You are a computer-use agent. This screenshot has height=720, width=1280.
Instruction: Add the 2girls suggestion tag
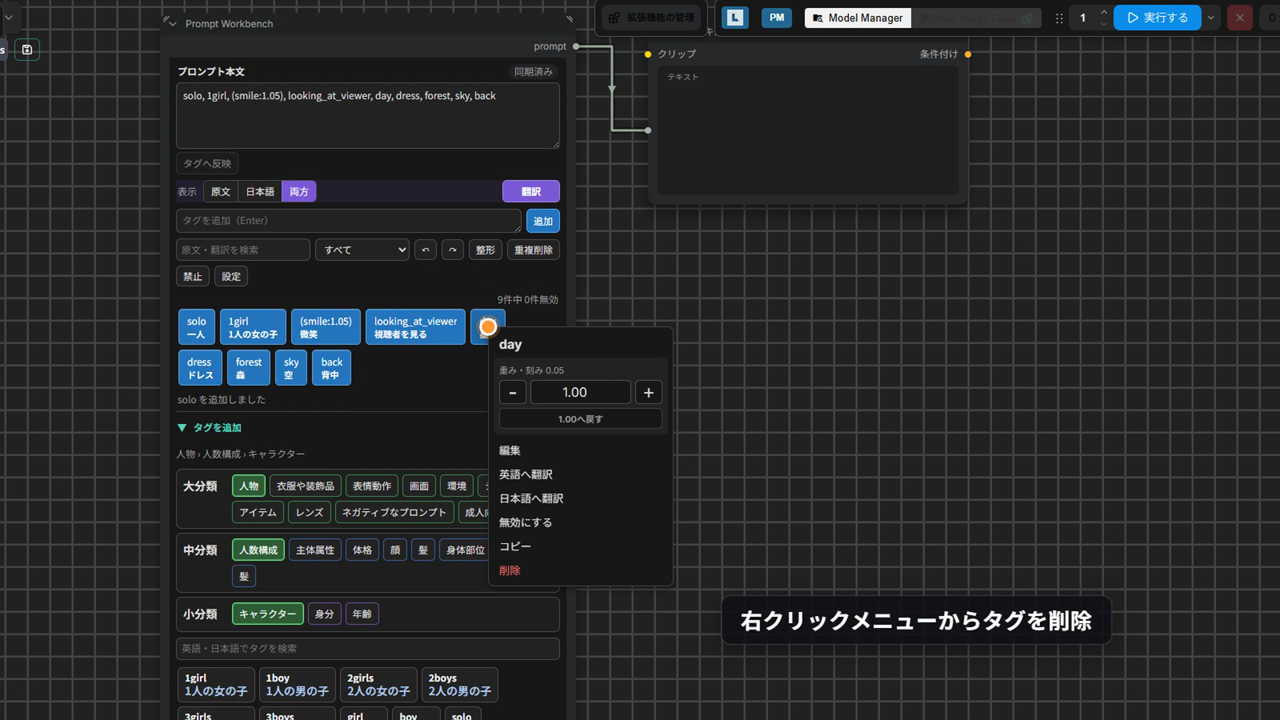[378, 685]
